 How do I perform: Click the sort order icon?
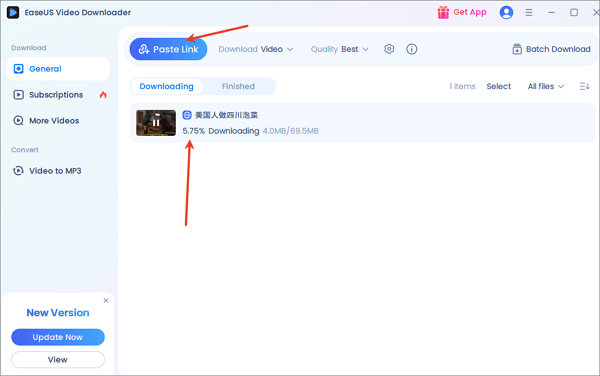pos(584,86)
